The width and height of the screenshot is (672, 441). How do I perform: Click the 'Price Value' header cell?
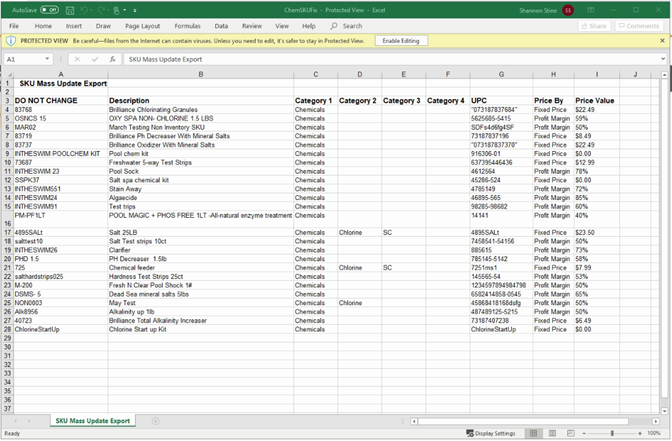tap(597, 101)
